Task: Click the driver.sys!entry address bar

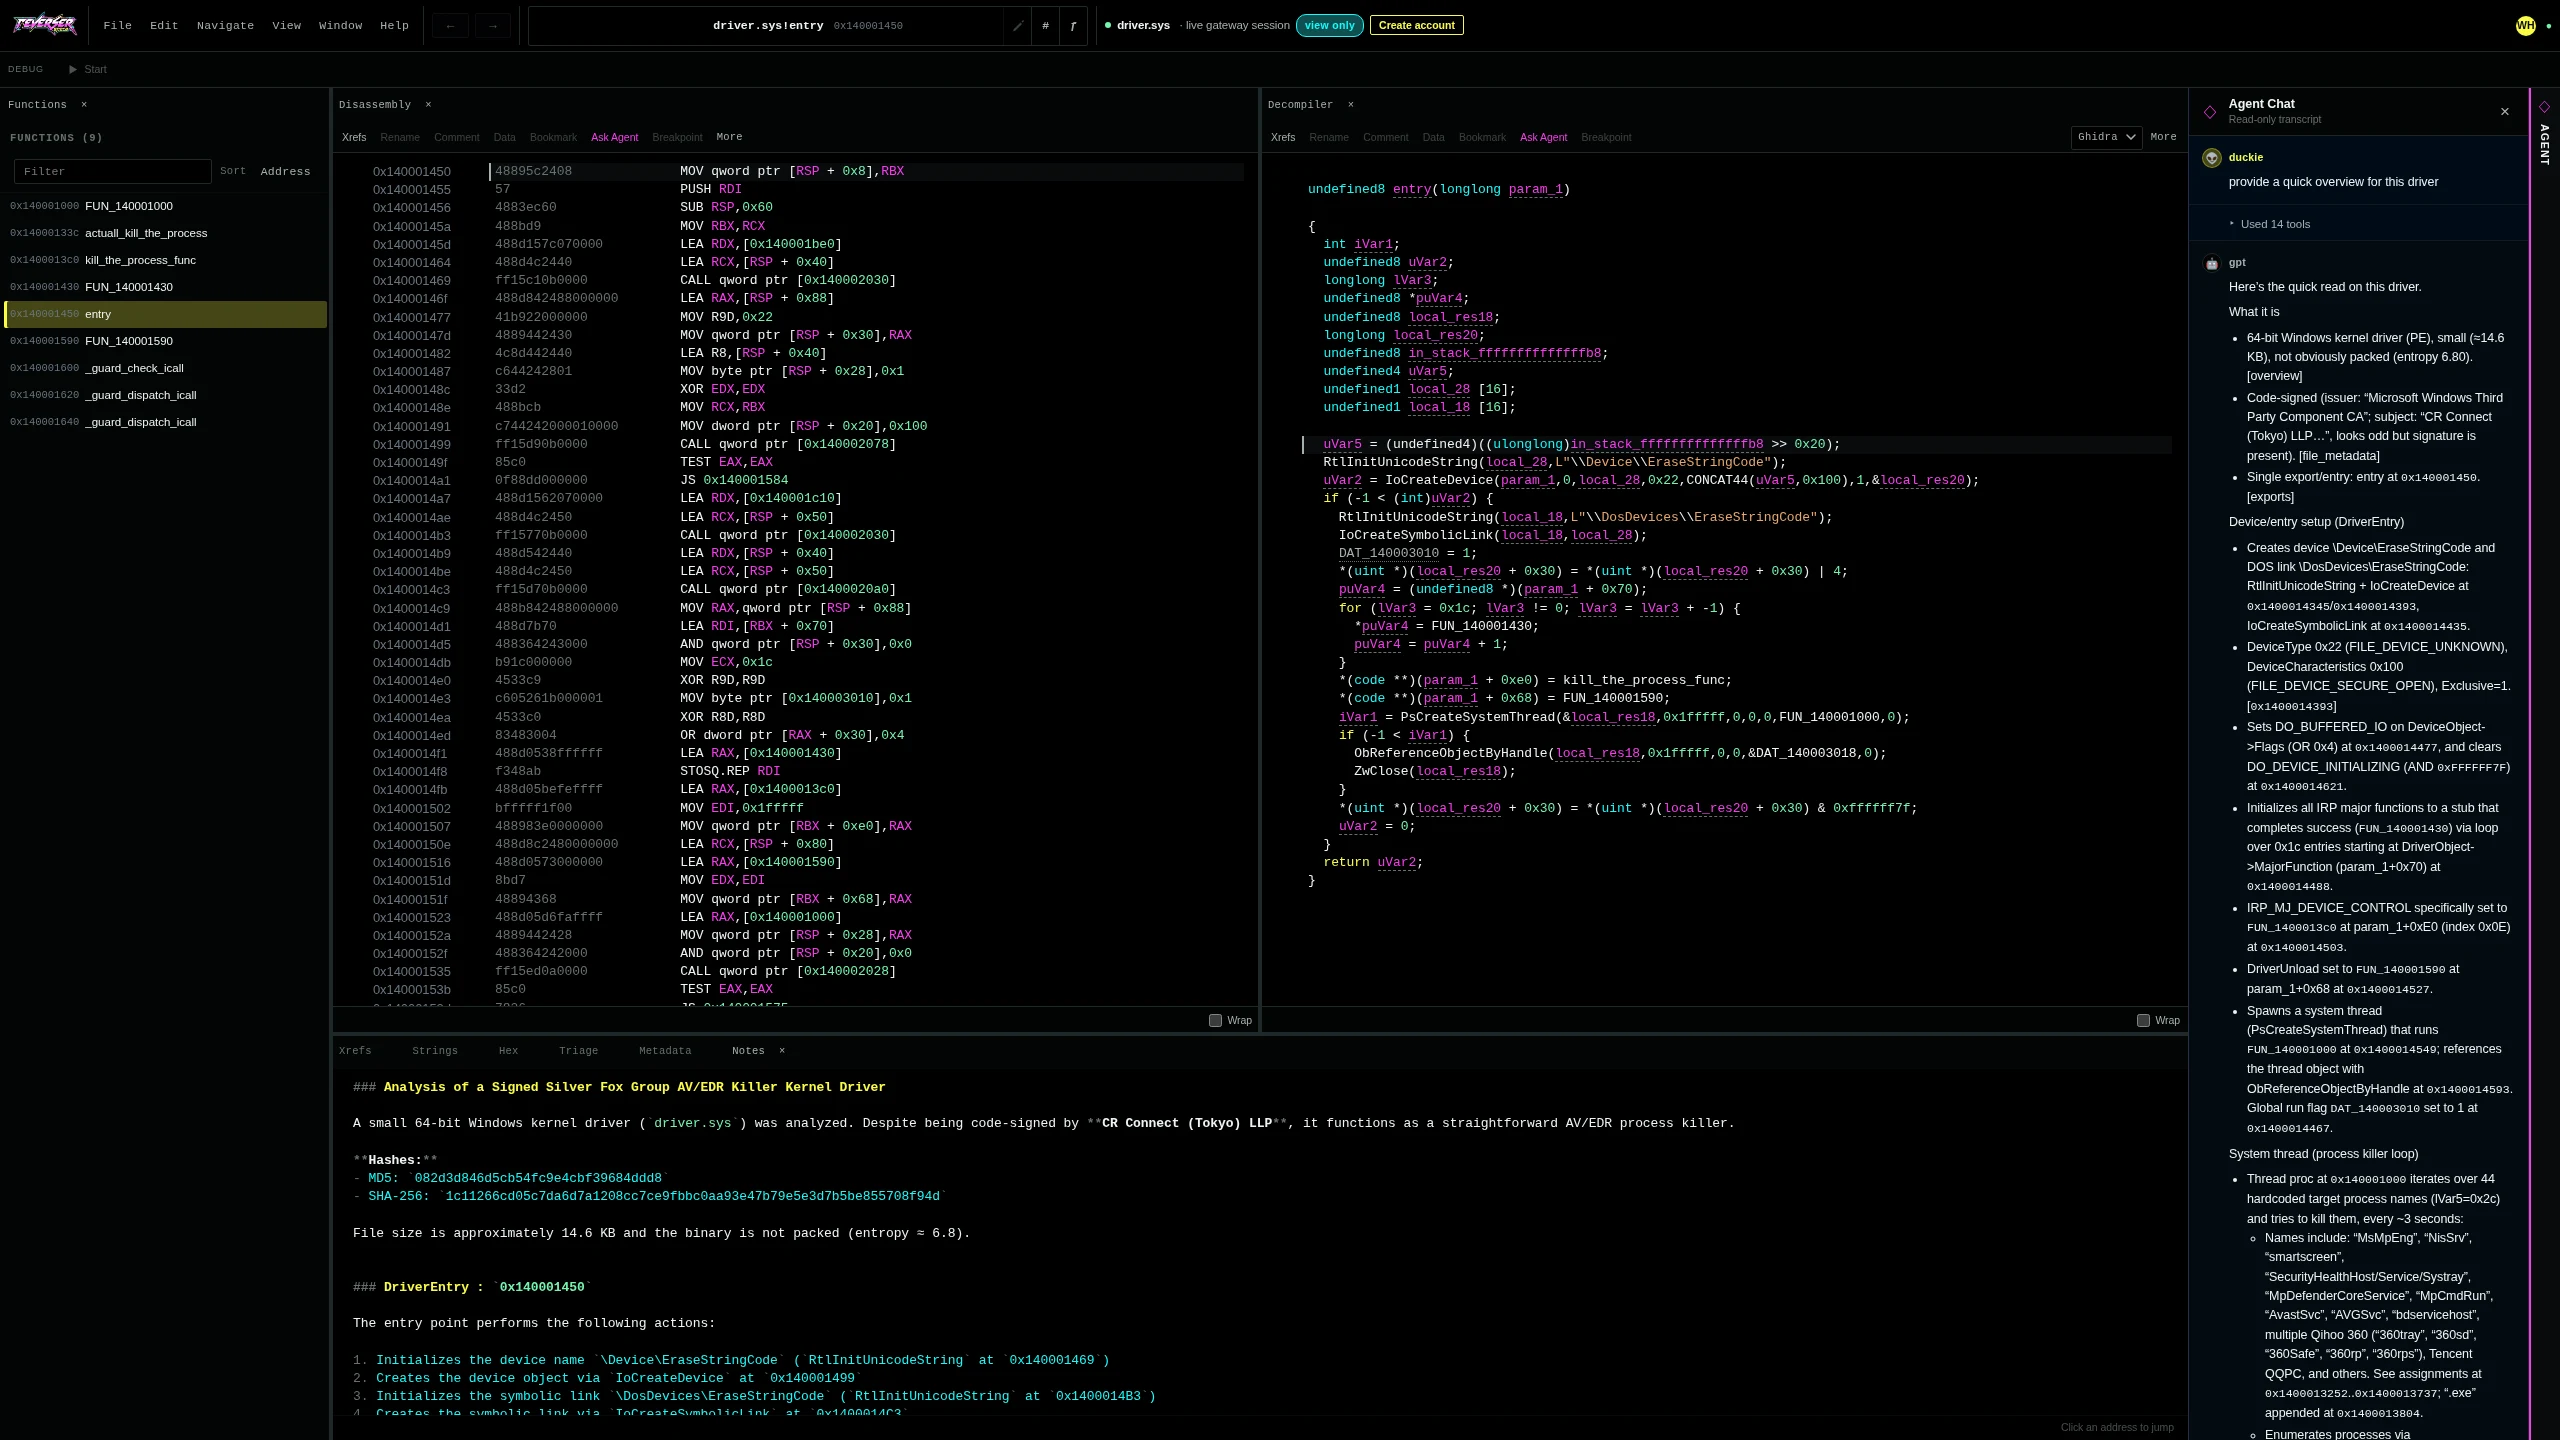Action: (x=766, y=26)
